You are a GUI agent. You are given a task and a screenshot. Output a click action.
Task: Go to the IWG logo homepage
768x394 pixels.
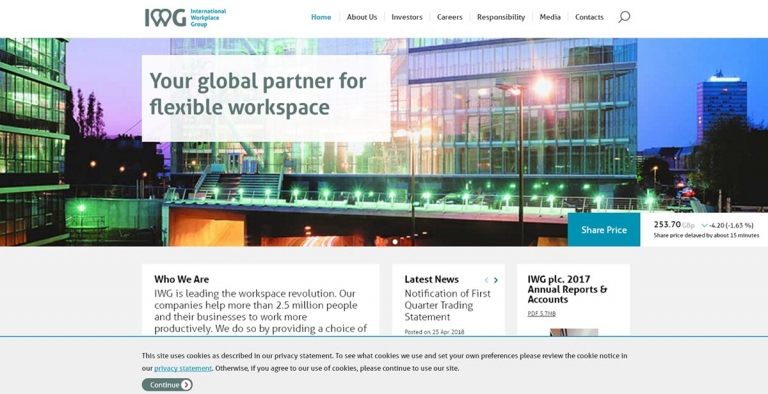[186, 17]
